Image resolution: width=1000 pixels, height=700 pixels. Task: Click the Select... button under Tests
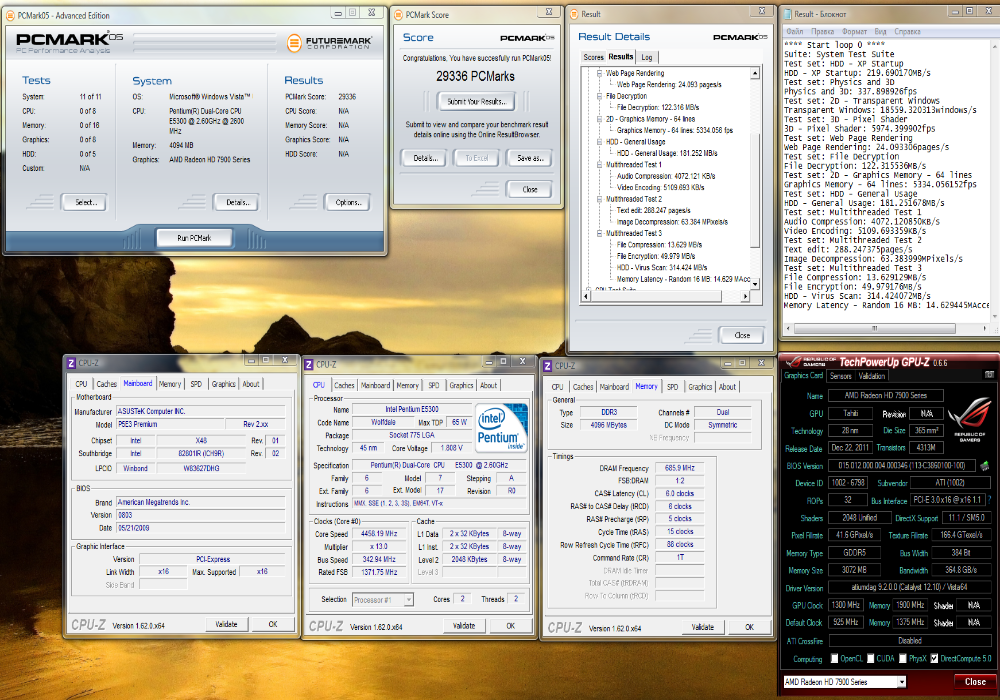pos(84,202)
